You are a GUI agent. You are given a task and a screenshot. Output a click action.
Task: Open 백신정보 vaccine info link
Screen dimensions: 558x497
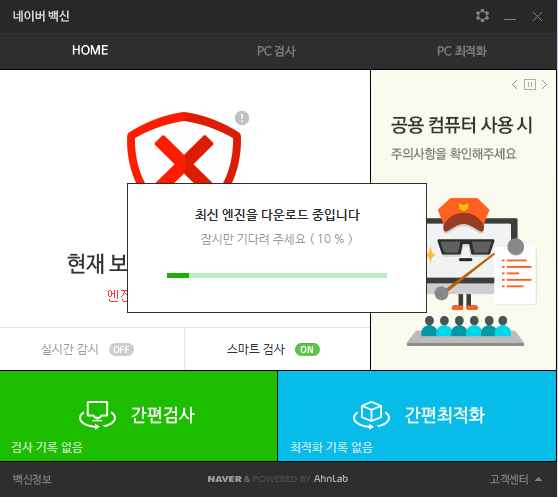(x=32, y=479)
